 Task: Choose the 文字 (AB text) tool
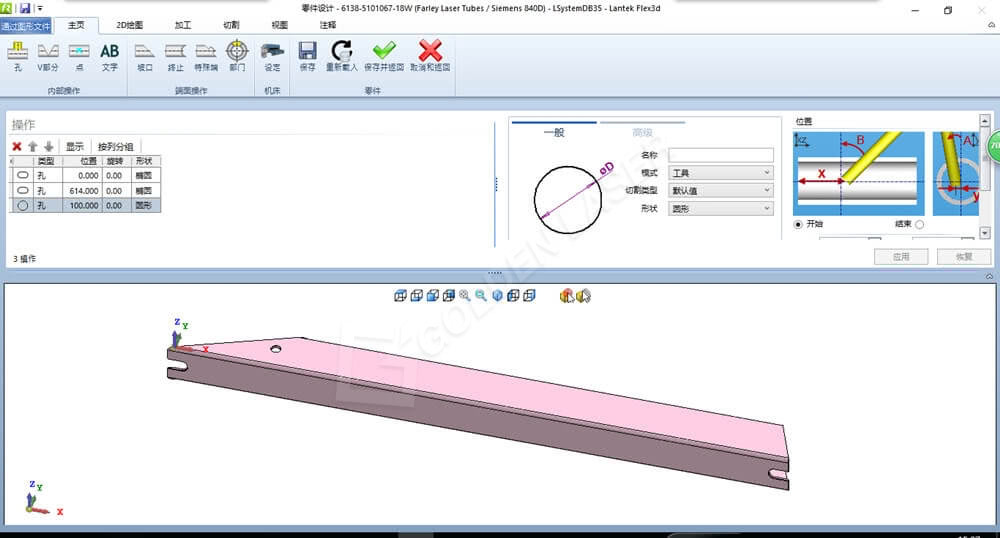(x=109, y=55)
